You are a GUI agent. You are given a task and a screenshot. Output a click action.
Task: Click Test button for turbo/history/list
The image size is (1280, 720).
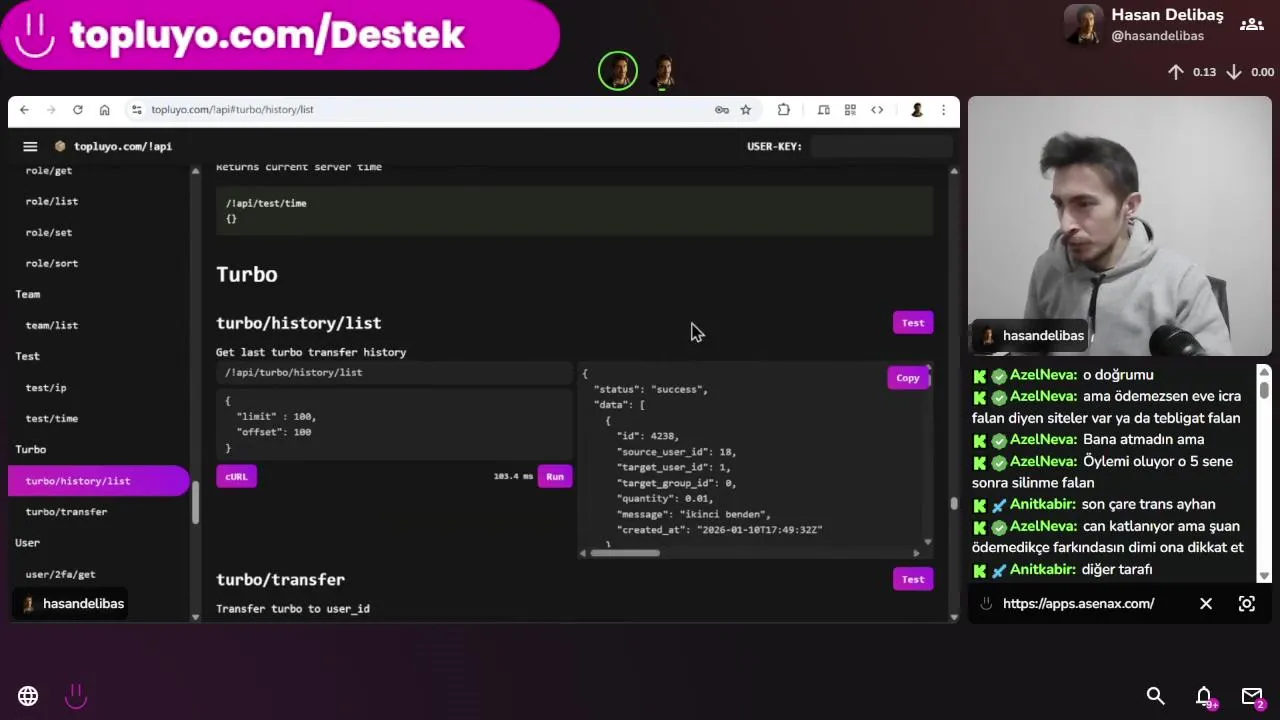tap(913, 323)
